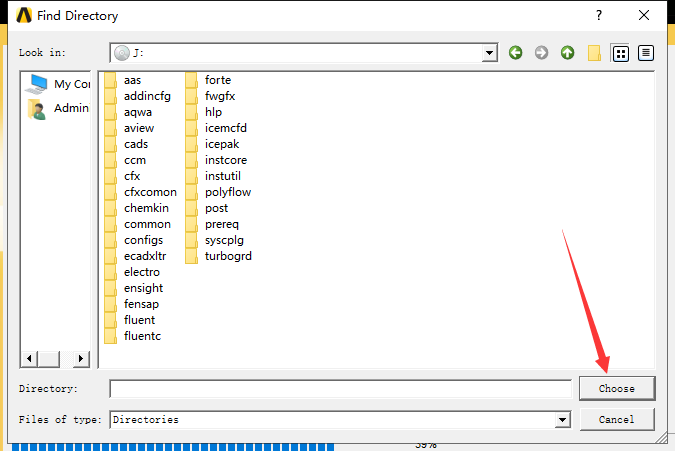Select the addincfg folder
This screenshot has width=675, height=451.
(137, 96)
